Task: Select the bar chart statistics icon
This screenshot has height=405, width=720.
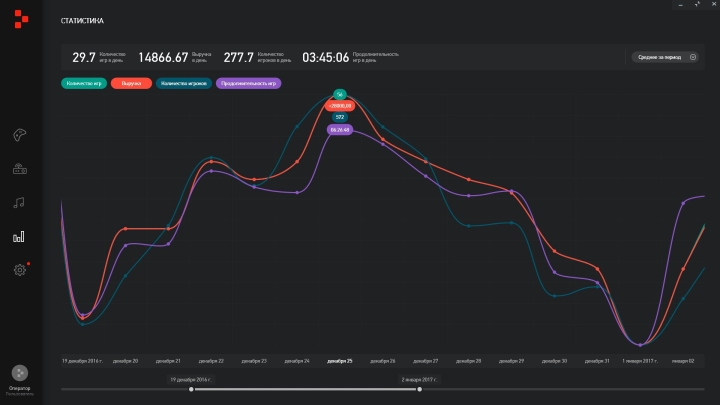Action: (x=18, y=237)
